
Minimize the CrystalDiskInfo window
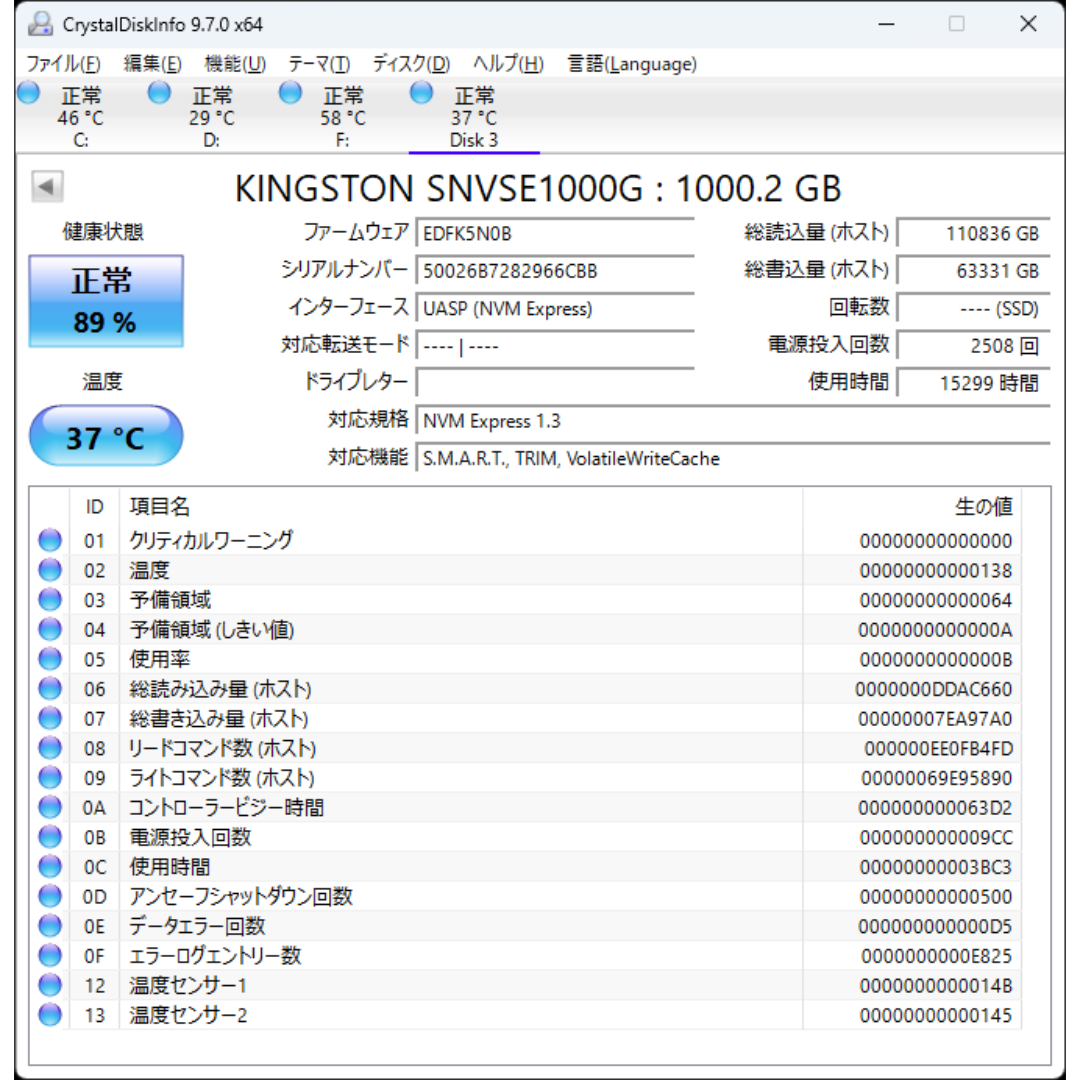(886, 24)
